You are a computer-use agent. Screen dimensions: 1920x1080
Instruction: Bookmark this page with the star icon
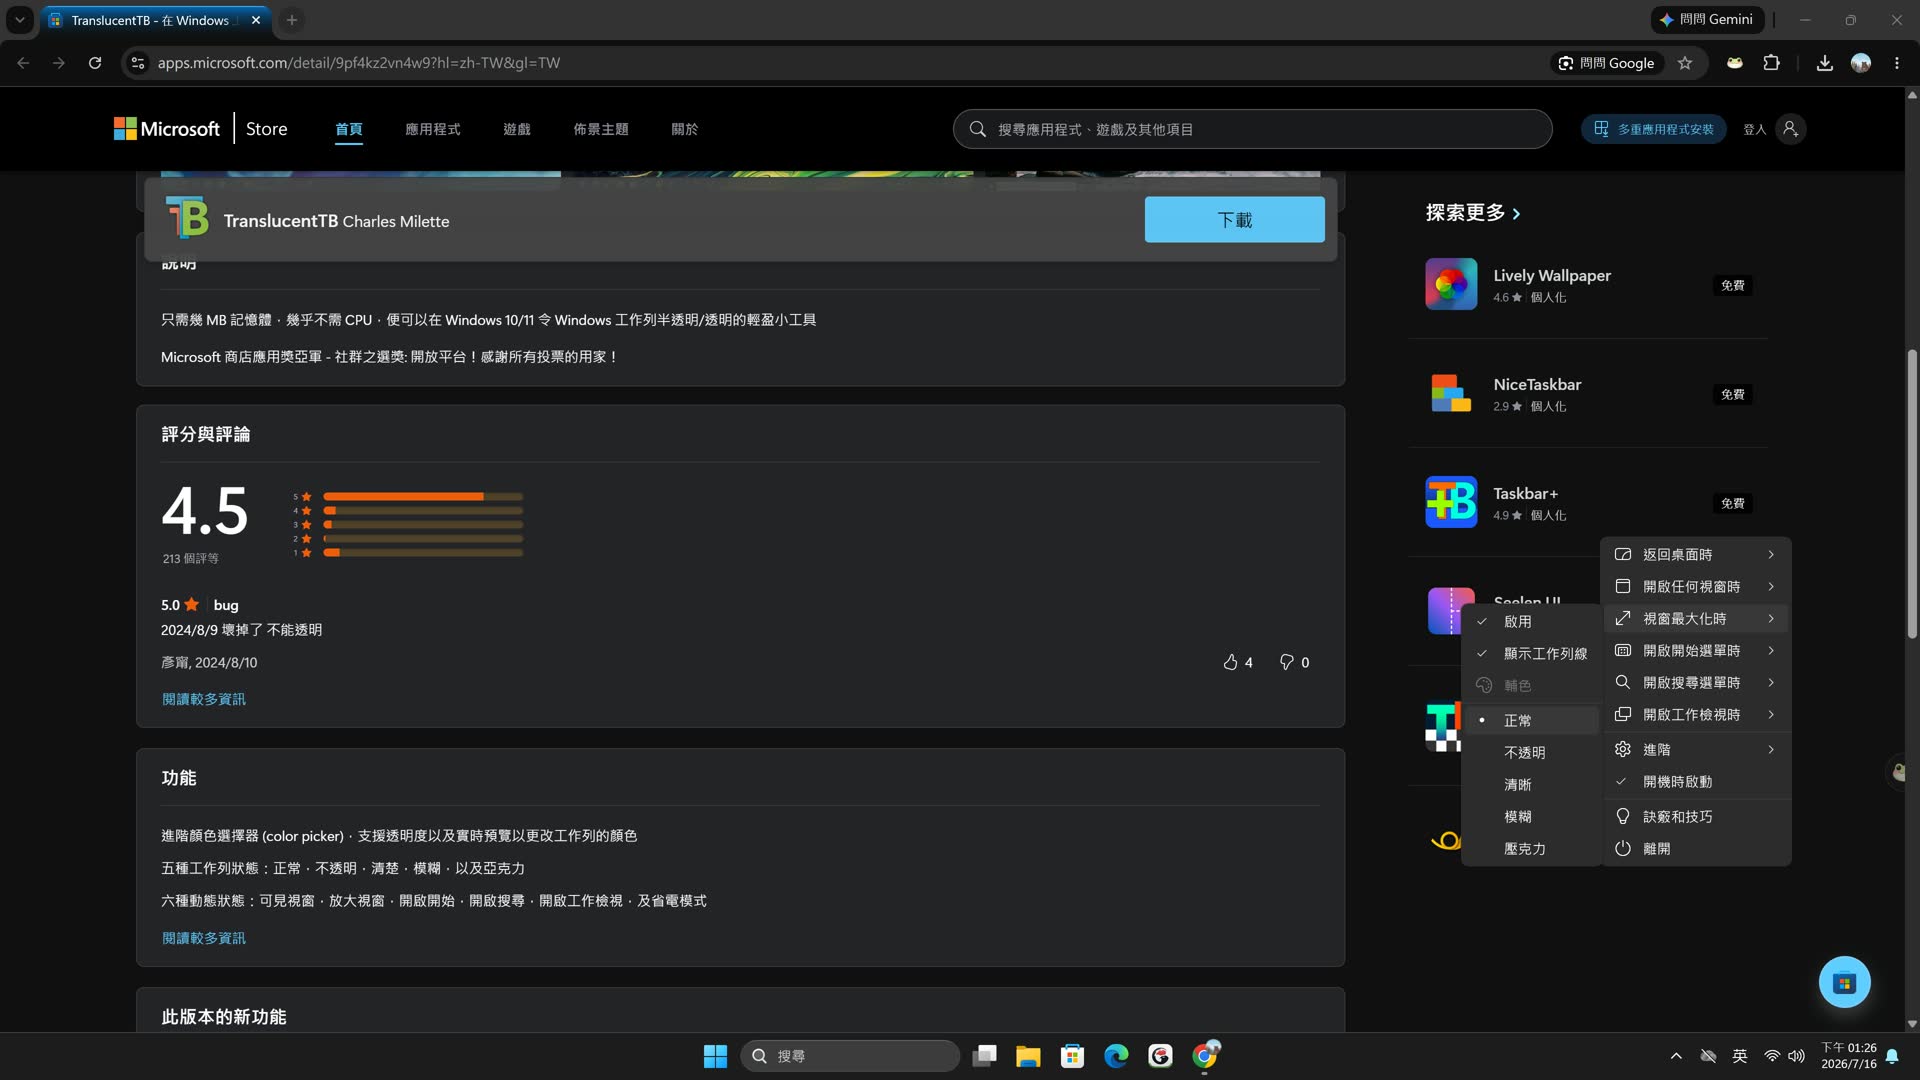(x=1685, y=63)
